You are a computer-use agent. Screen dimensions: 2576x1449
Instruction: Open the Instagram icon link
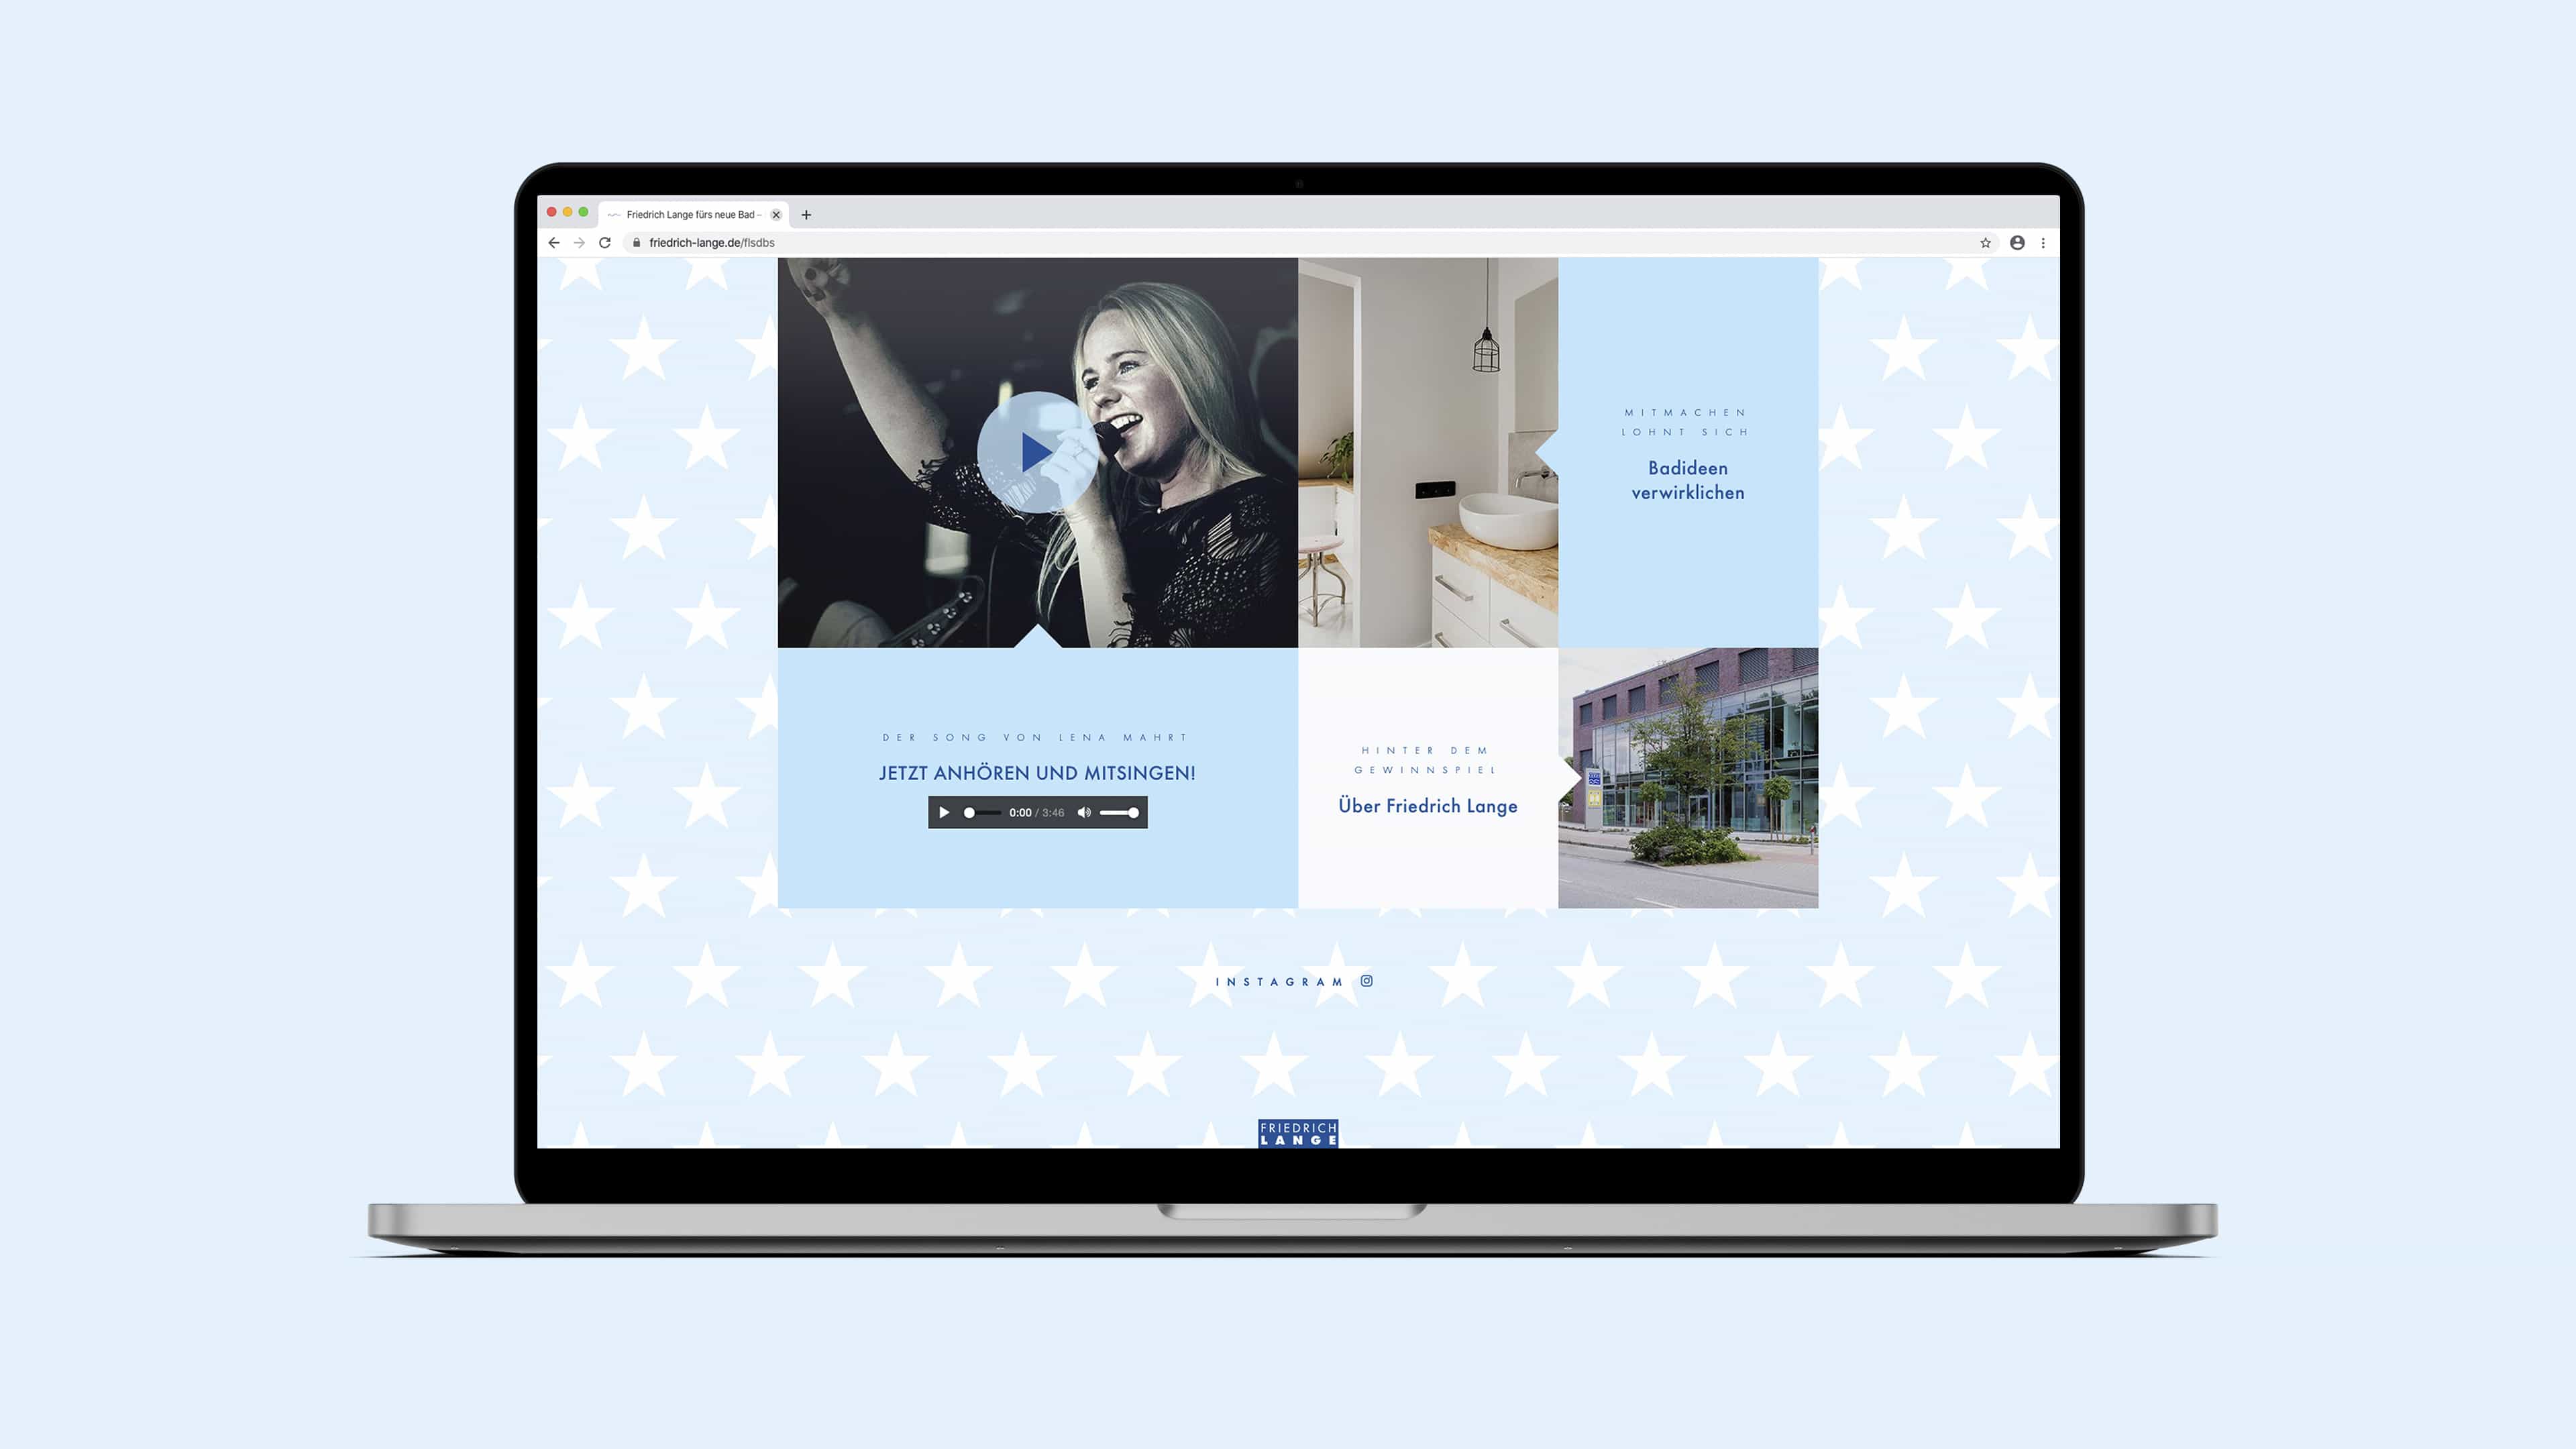tap(1367, 981)
